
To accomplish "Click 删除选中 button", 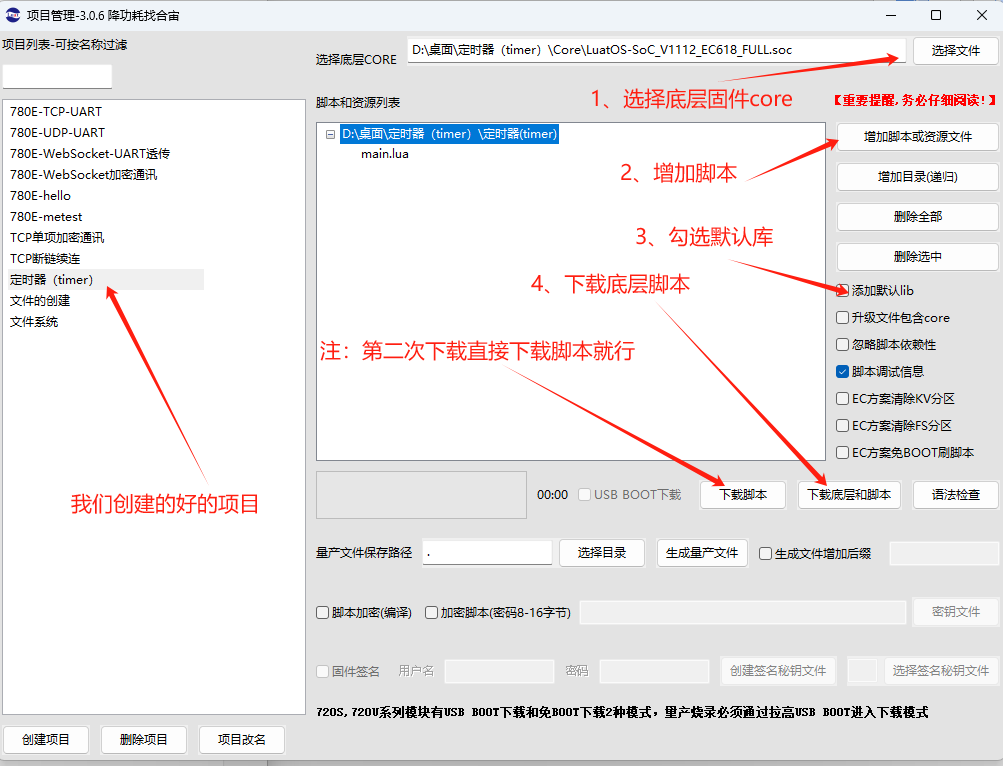I will tap(917, 257).
